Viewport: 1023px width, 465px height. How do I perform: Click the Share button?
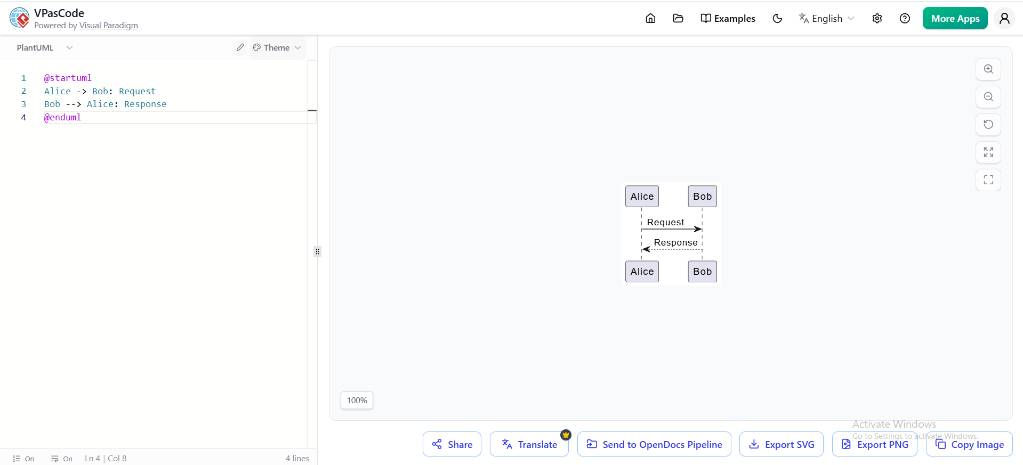pyautogui.click(x=452, y=444)
